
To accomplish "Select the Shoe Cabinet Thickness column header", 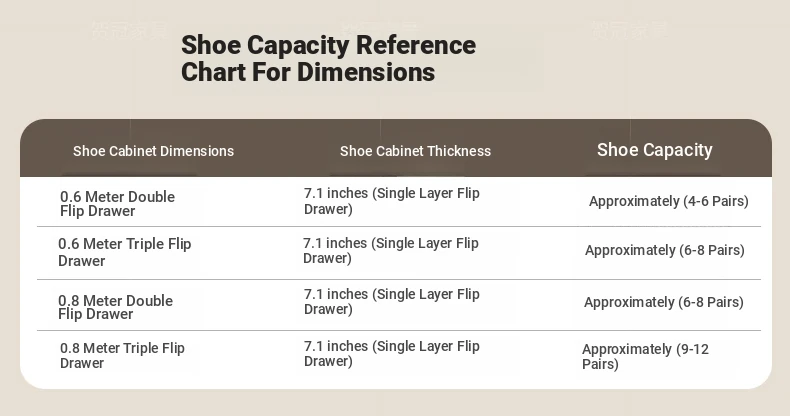I will [415, 151].
